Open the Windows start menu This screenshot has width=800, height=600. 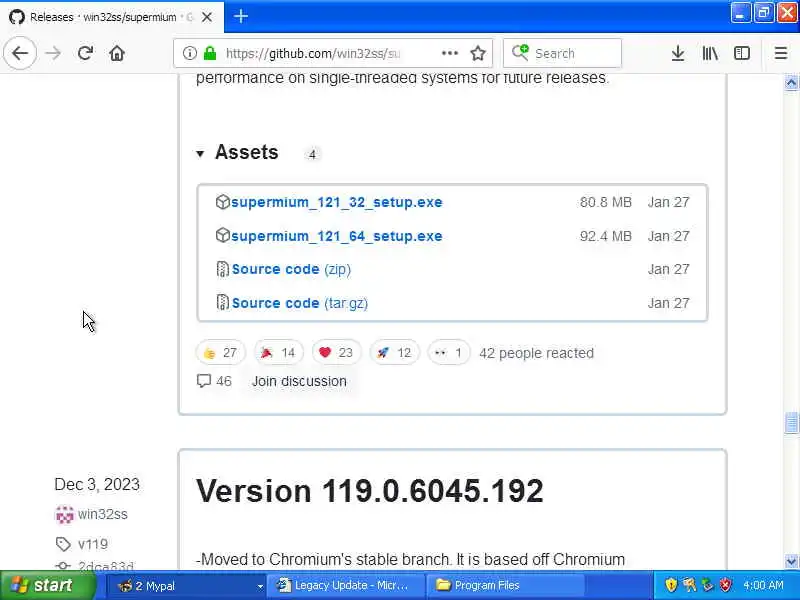[47, 585]
